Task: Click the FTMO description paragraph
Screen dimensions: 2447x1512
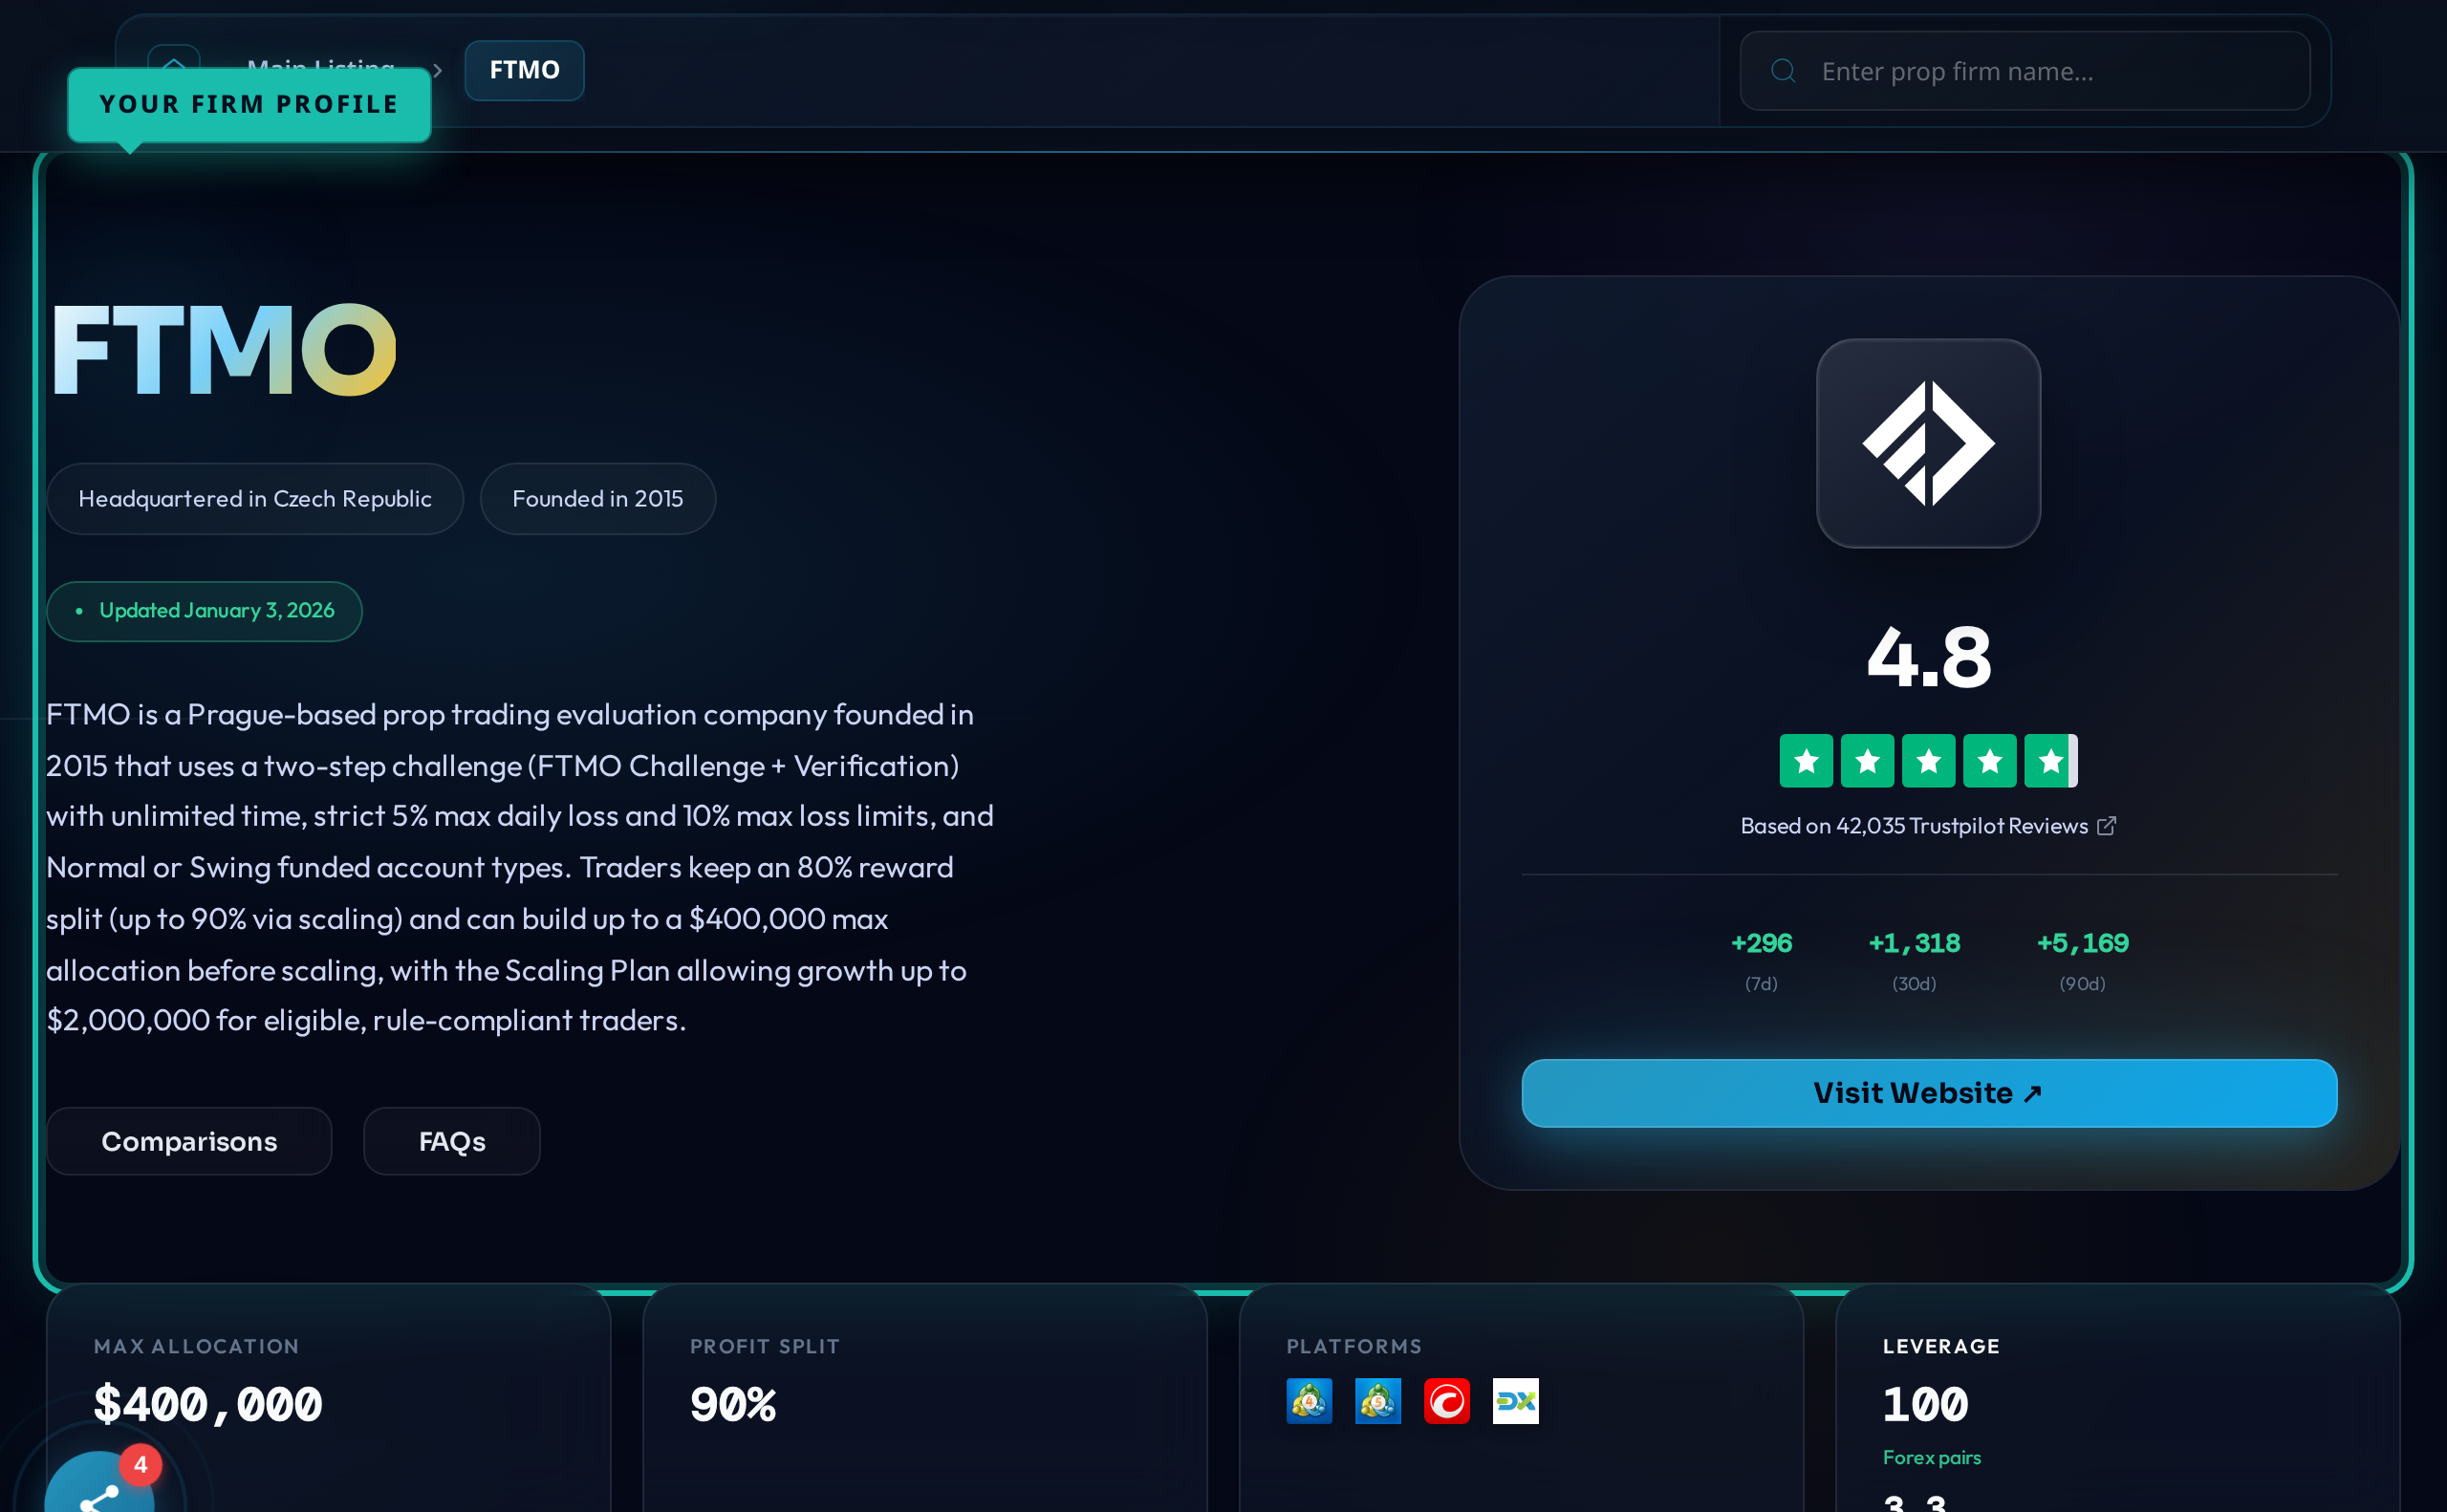Action: [520, 867]
